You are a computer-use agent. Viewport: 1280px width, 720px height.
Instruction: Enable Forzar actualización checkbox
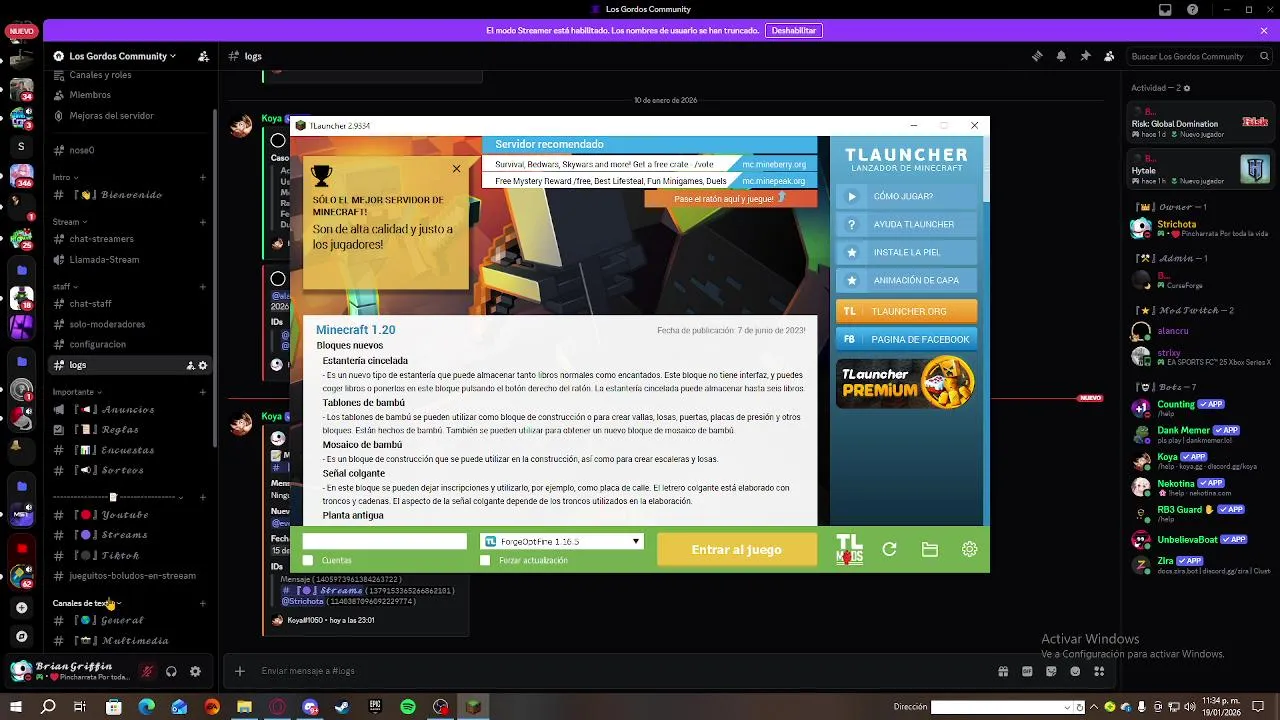coord(485,560)
